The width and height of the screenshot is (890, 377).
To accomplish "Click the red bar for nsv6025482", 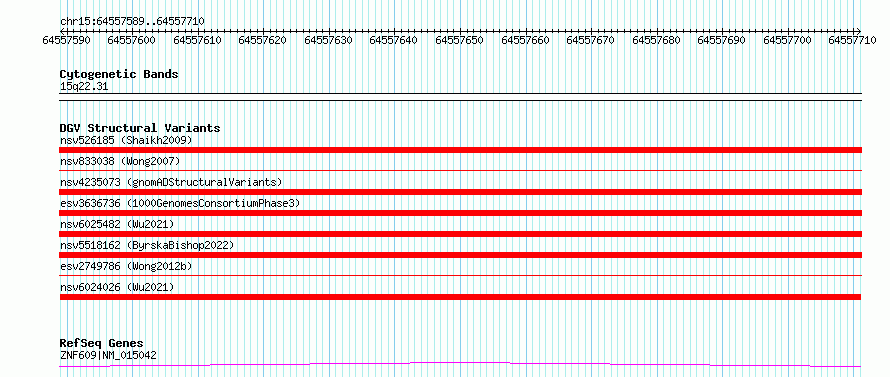I will 460,234.
